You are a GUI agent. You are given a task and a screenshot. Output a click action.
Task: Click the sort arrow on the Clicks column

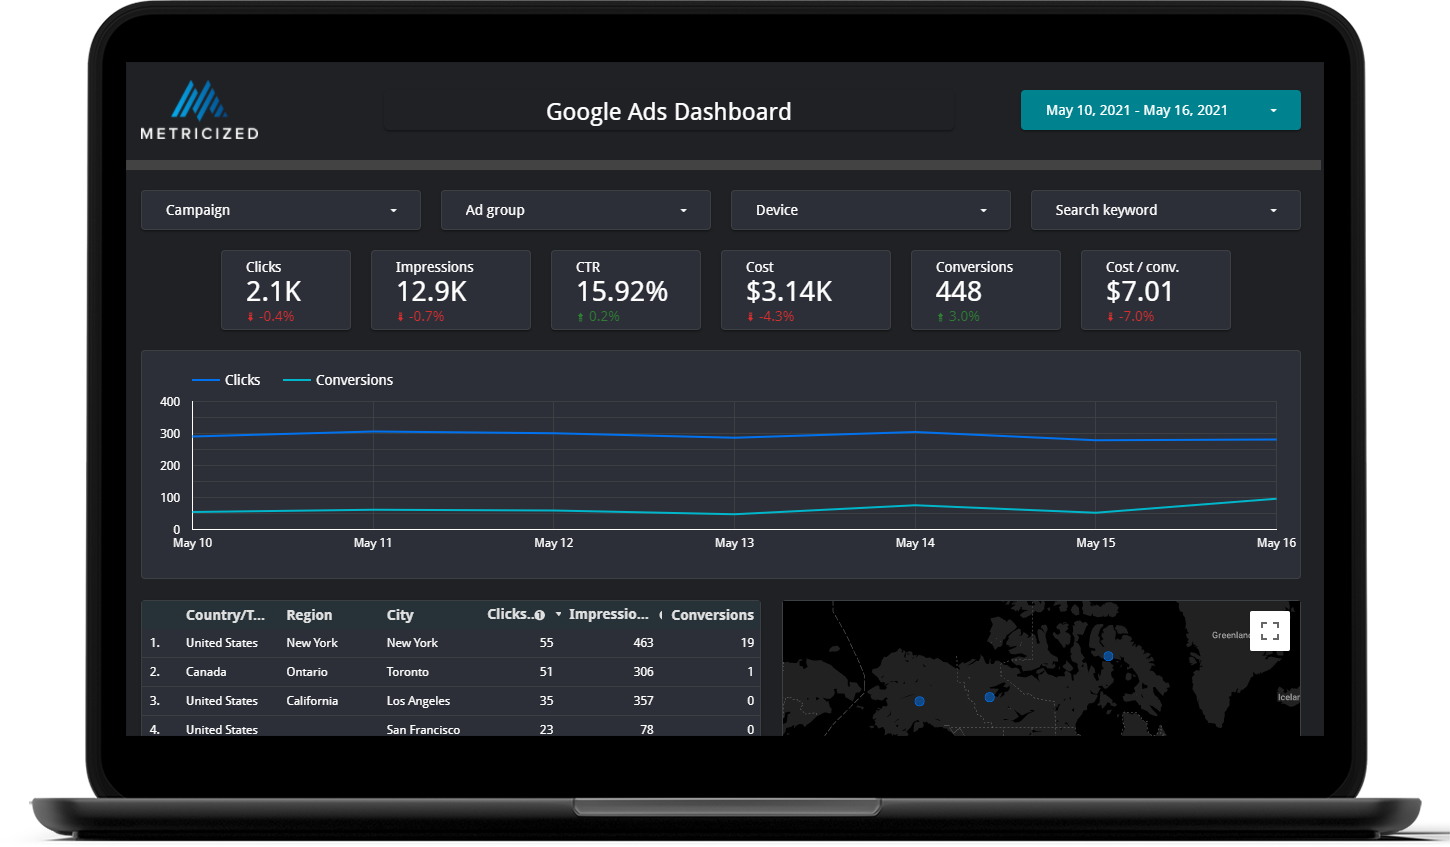[x=558, y=614]
